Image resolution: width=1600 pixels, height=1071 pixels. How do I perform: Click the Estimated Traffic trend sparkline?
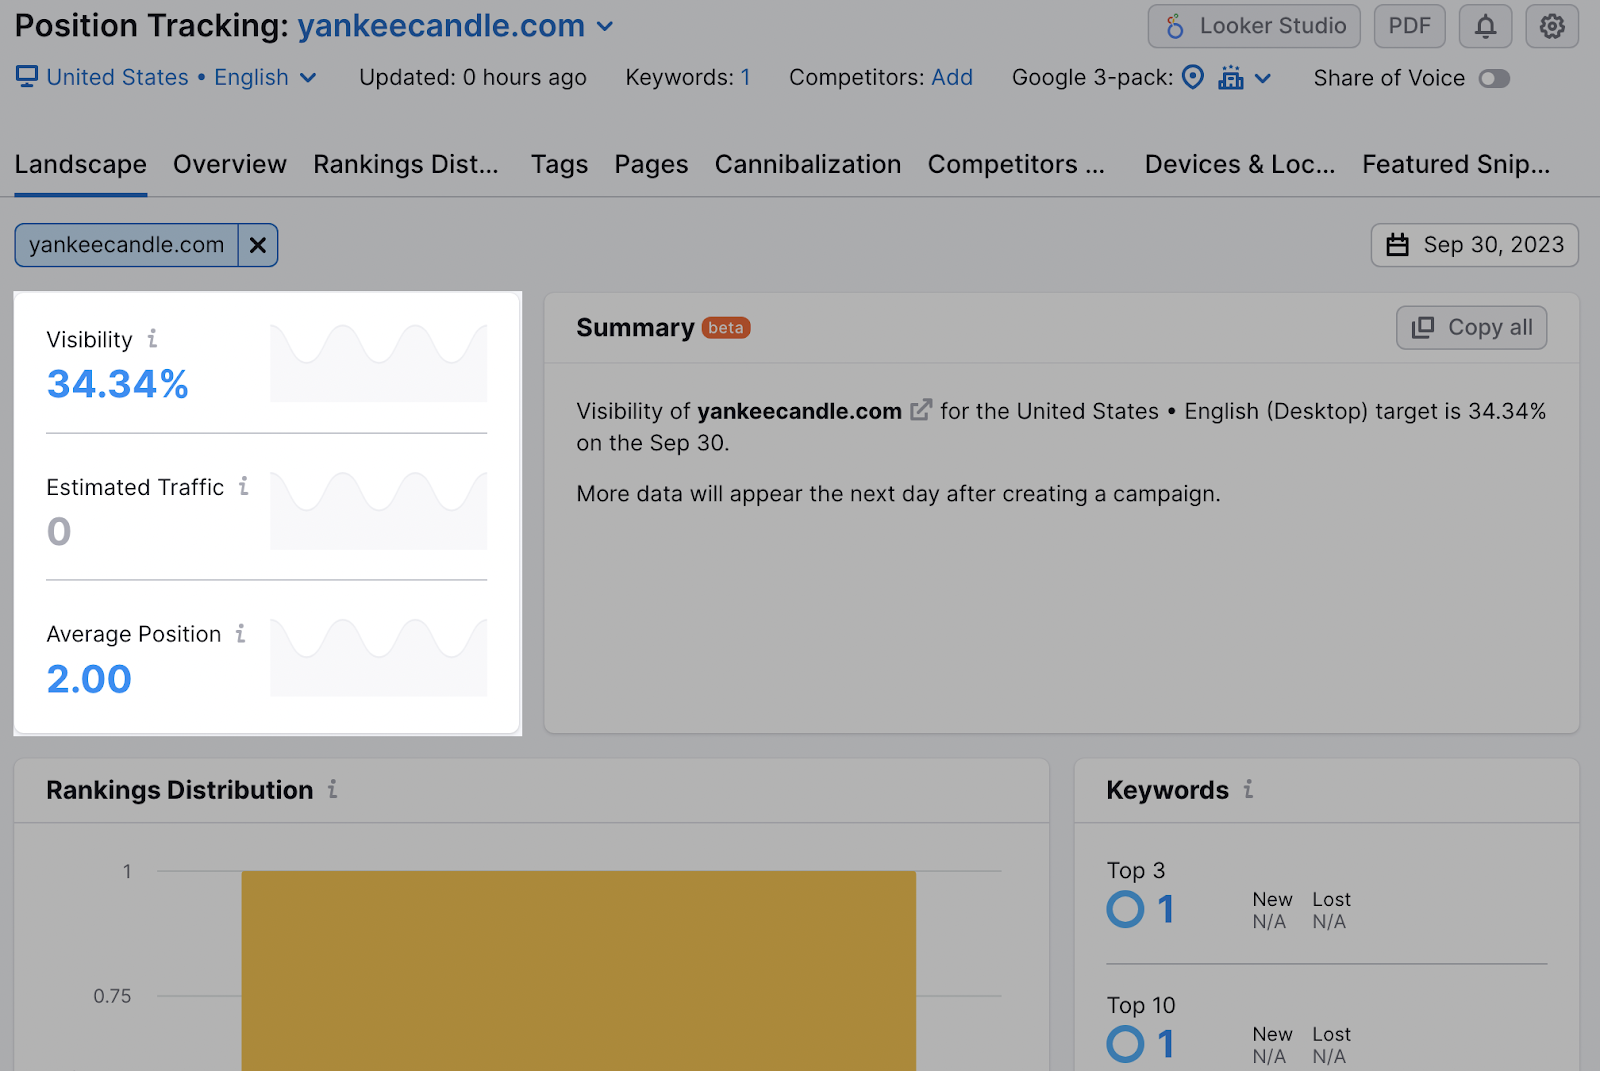point(379,510)
